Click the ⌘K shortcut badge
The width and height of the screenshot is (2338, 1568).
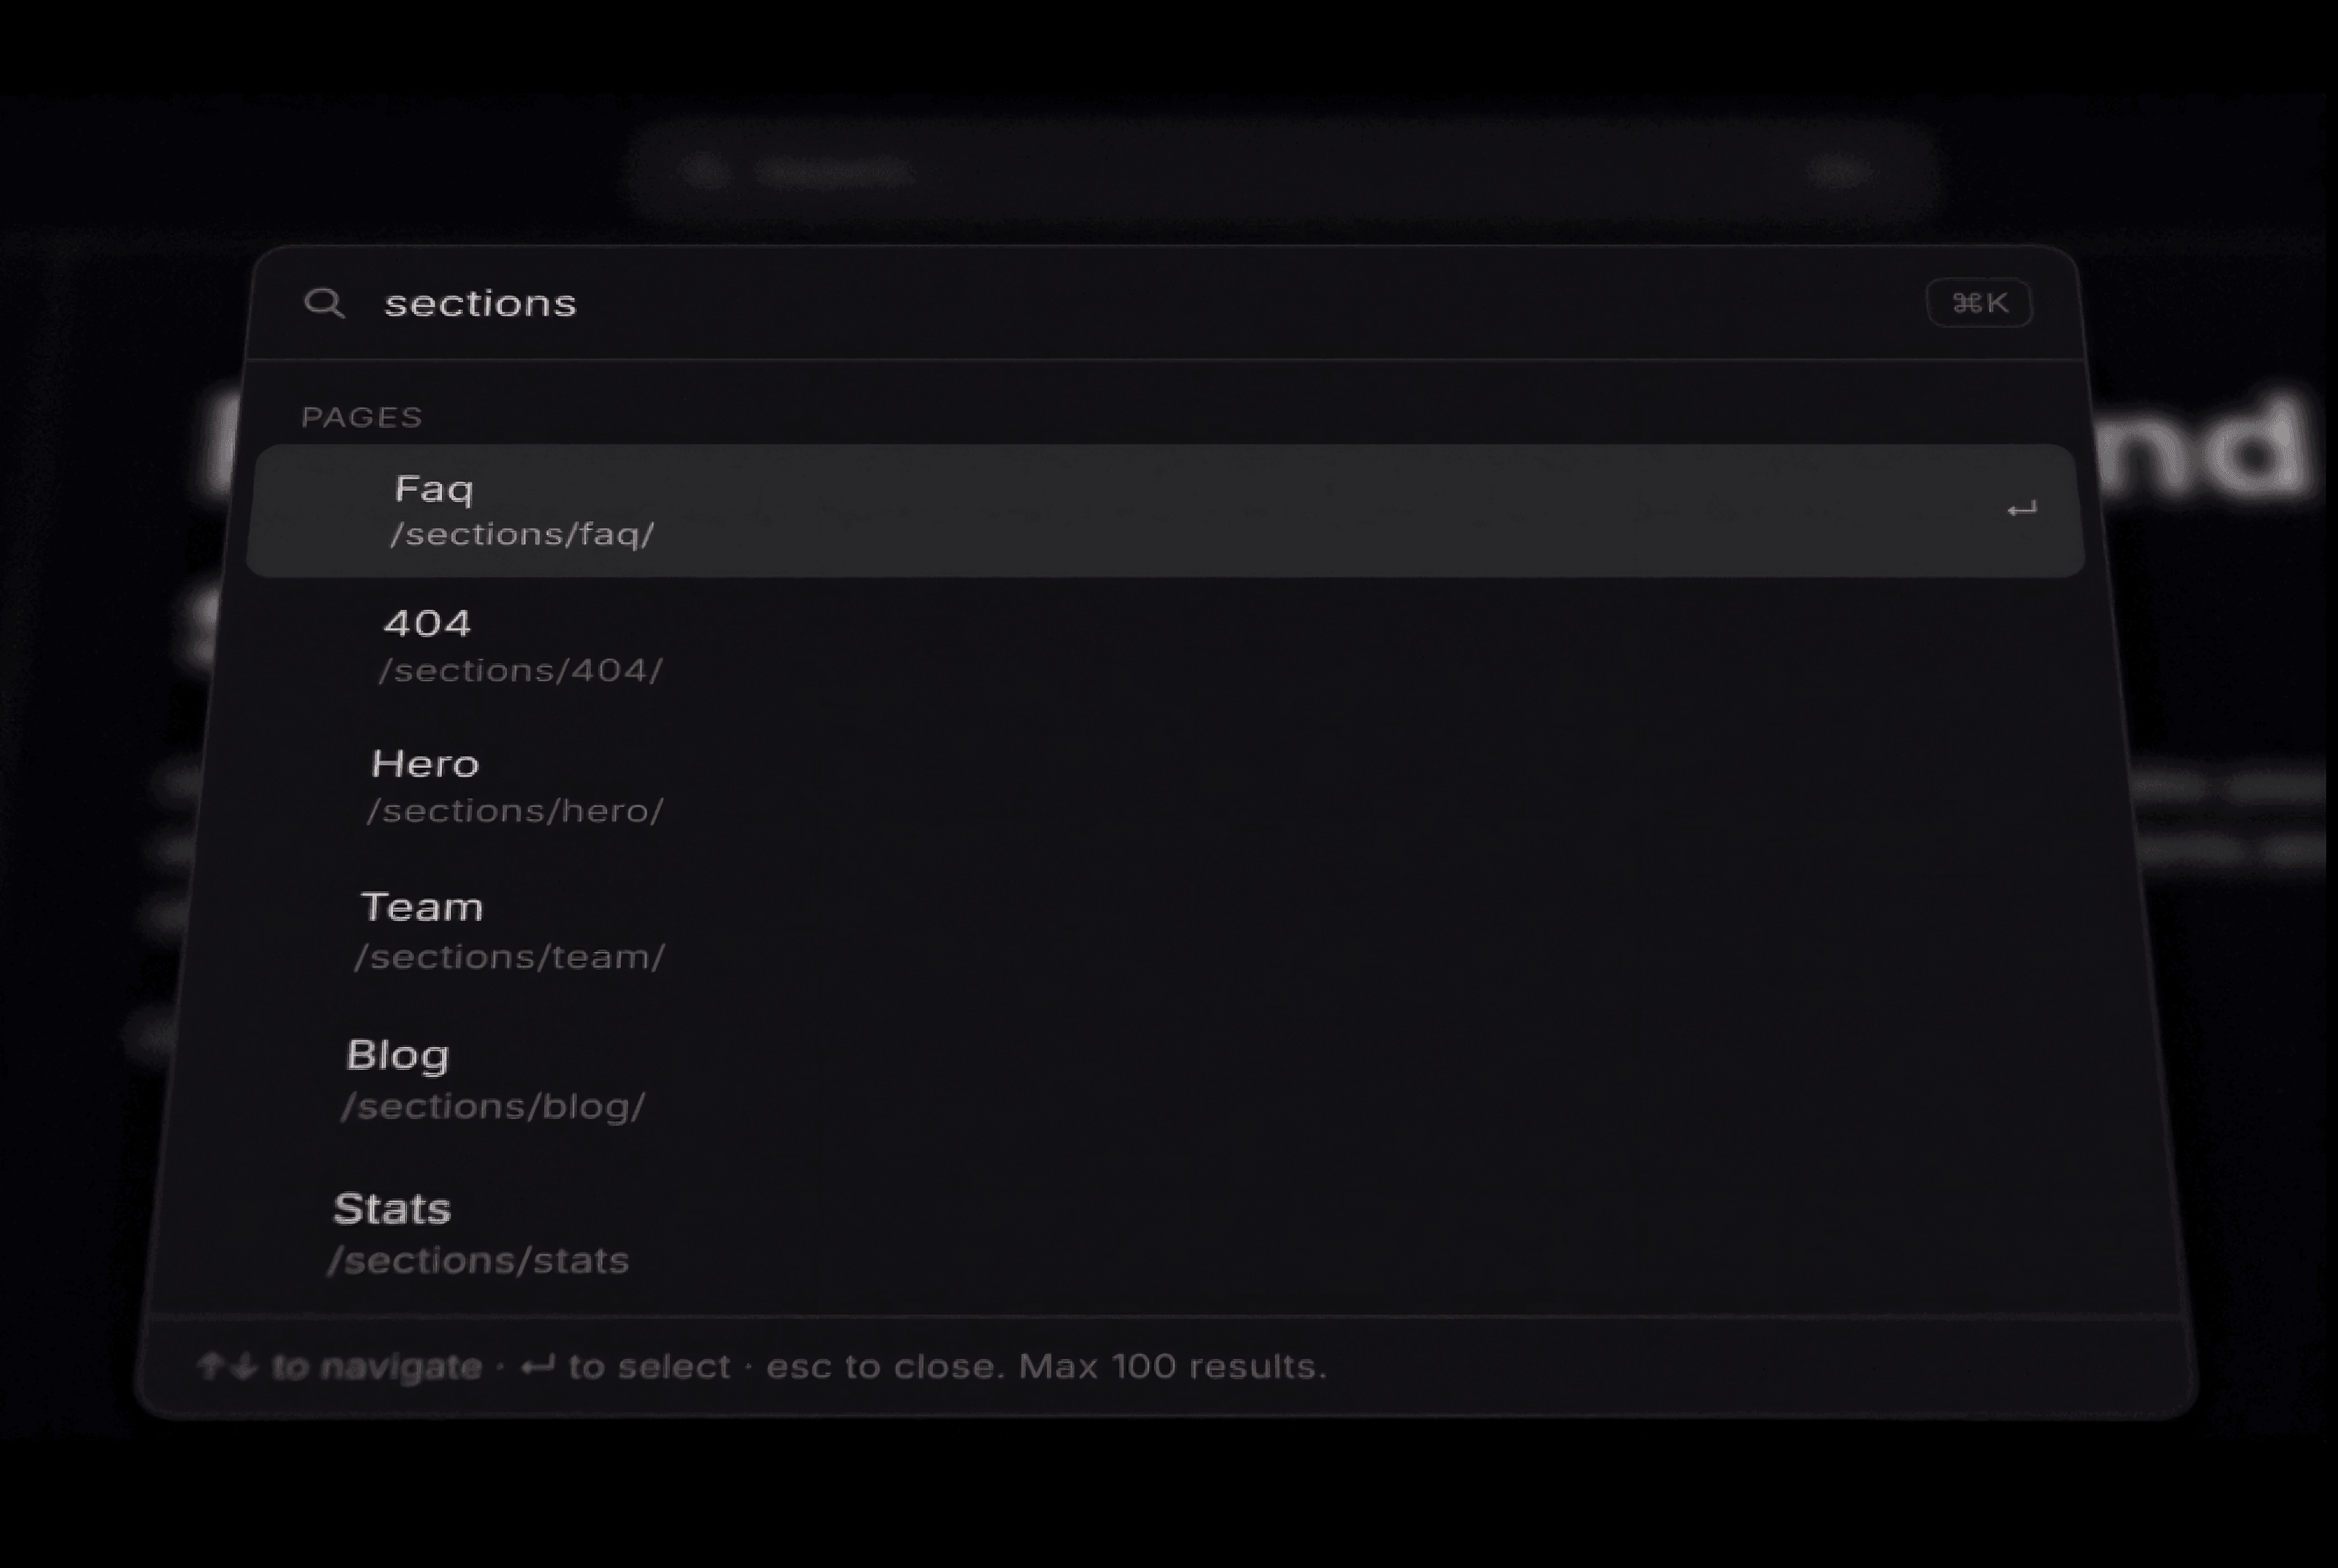coord(1979,303)
